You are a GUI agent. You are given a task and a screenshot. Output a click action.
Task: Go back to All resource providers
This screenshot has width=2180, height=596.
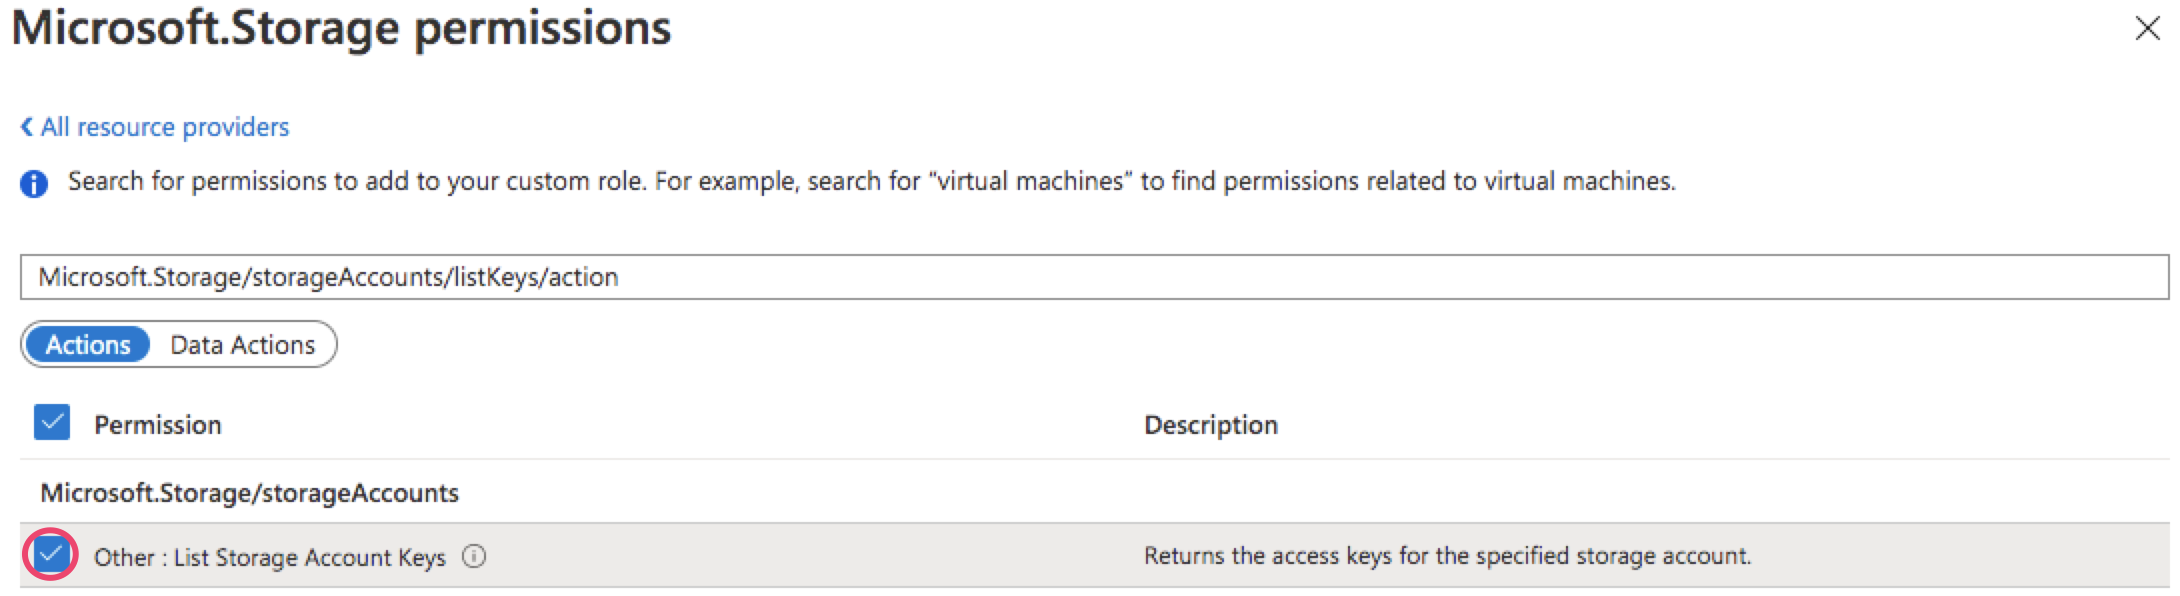[x=164, y=127]
